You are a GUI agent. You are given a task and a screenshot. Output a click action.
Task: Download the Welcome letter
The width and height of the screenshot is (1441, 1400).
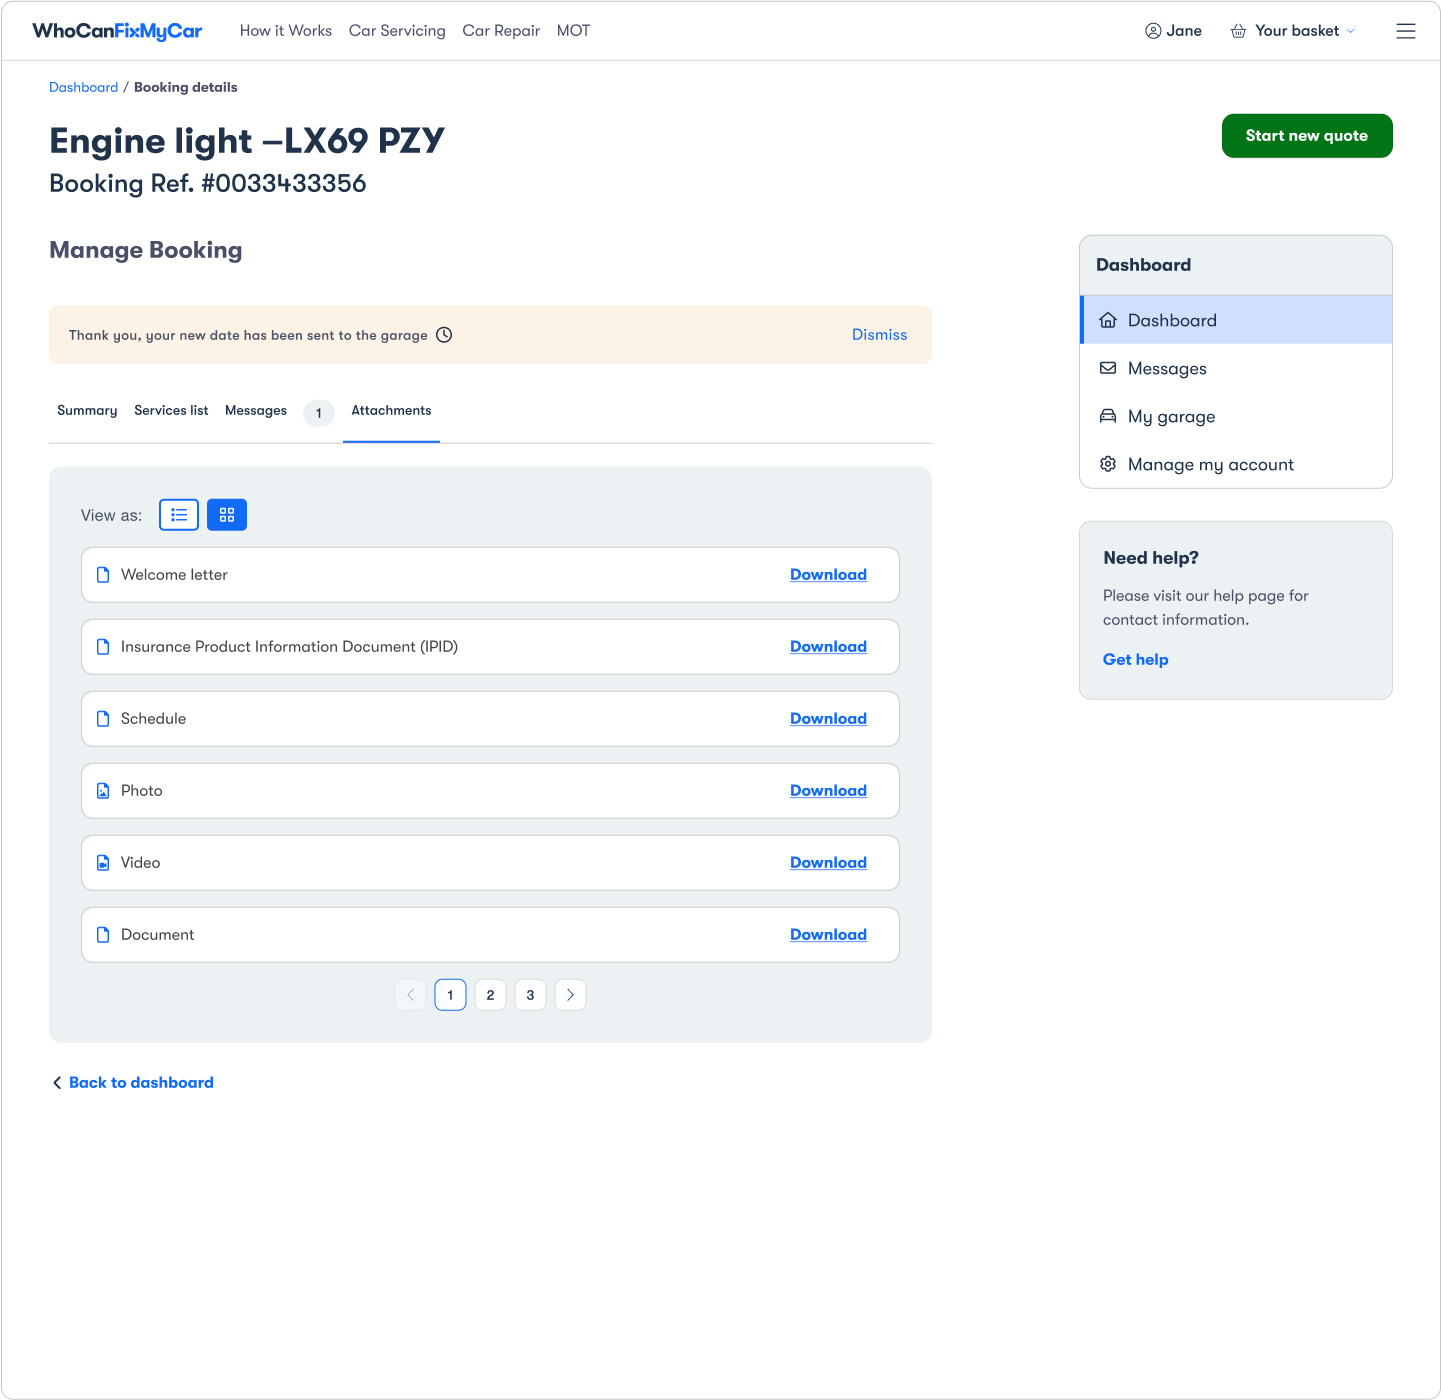(828, 575)
